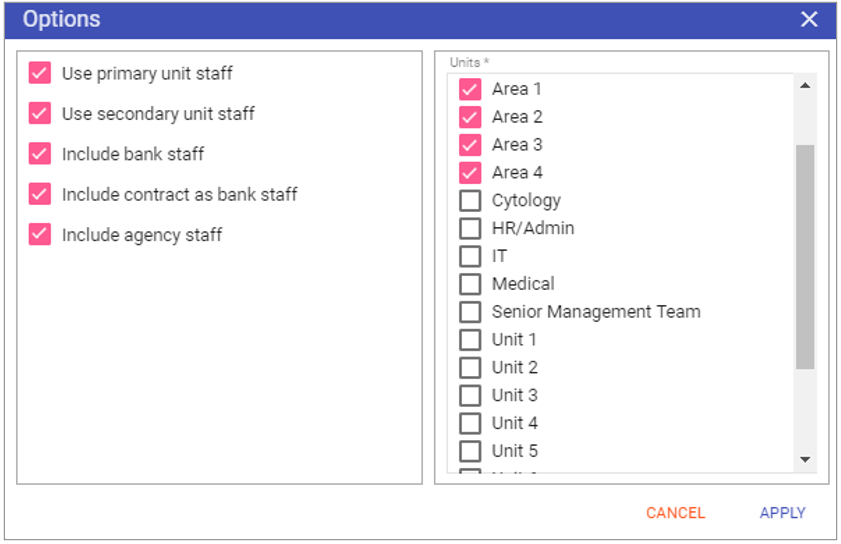841x544 pixels.
Task: Select Senior Management Team unit
Action: pos(470,312)
